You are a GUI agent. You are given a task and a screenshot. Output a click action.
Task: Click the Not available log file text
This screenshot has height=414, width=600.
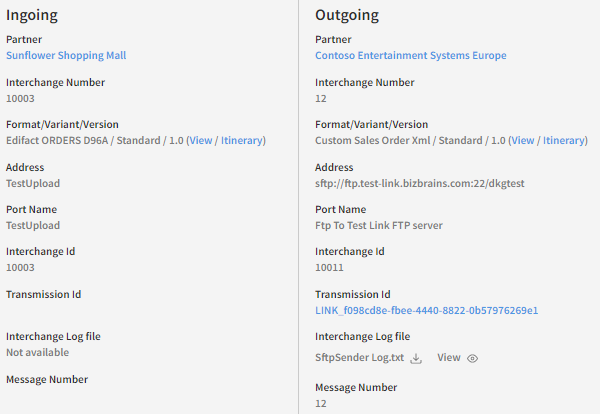tap(36, 353)
